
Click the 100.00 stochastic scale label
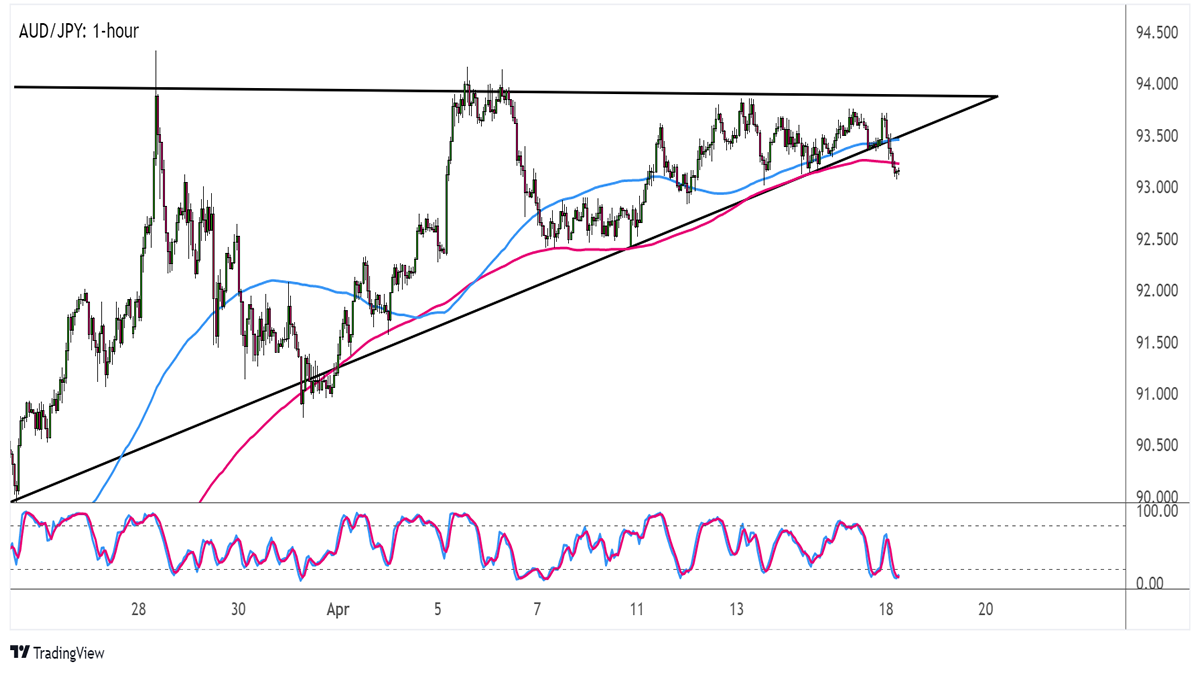click(x=1156, y=511)
